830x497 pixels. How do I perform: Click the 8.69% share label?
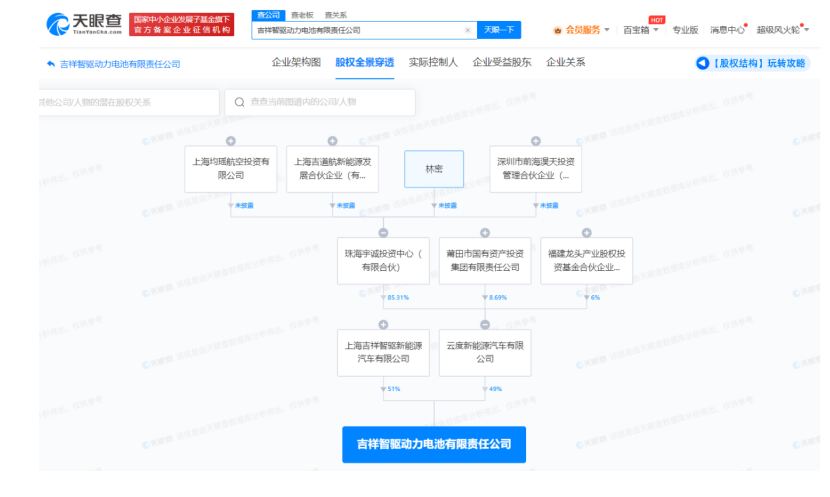click(498, 297)
